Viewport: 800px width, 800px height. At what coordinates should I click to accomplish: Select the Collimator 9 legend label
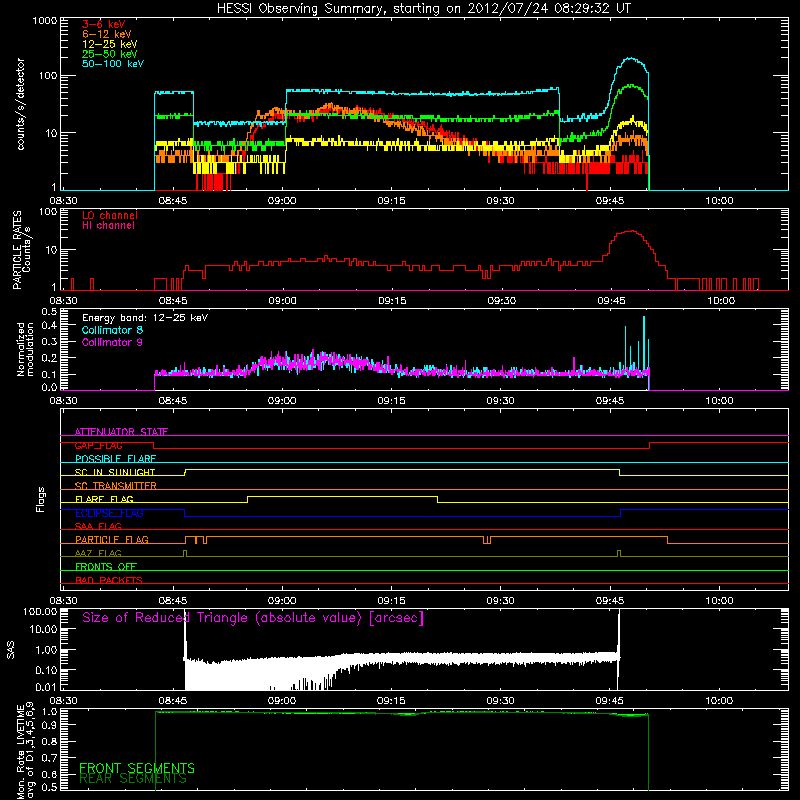112,342
